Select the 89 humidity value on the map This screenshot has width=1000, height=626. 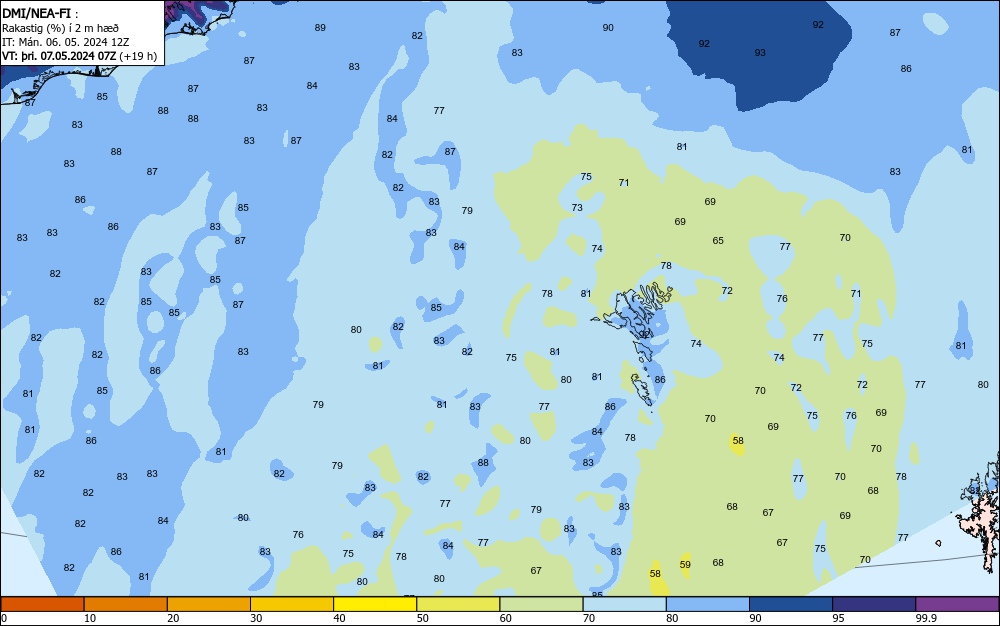[320, 27]
